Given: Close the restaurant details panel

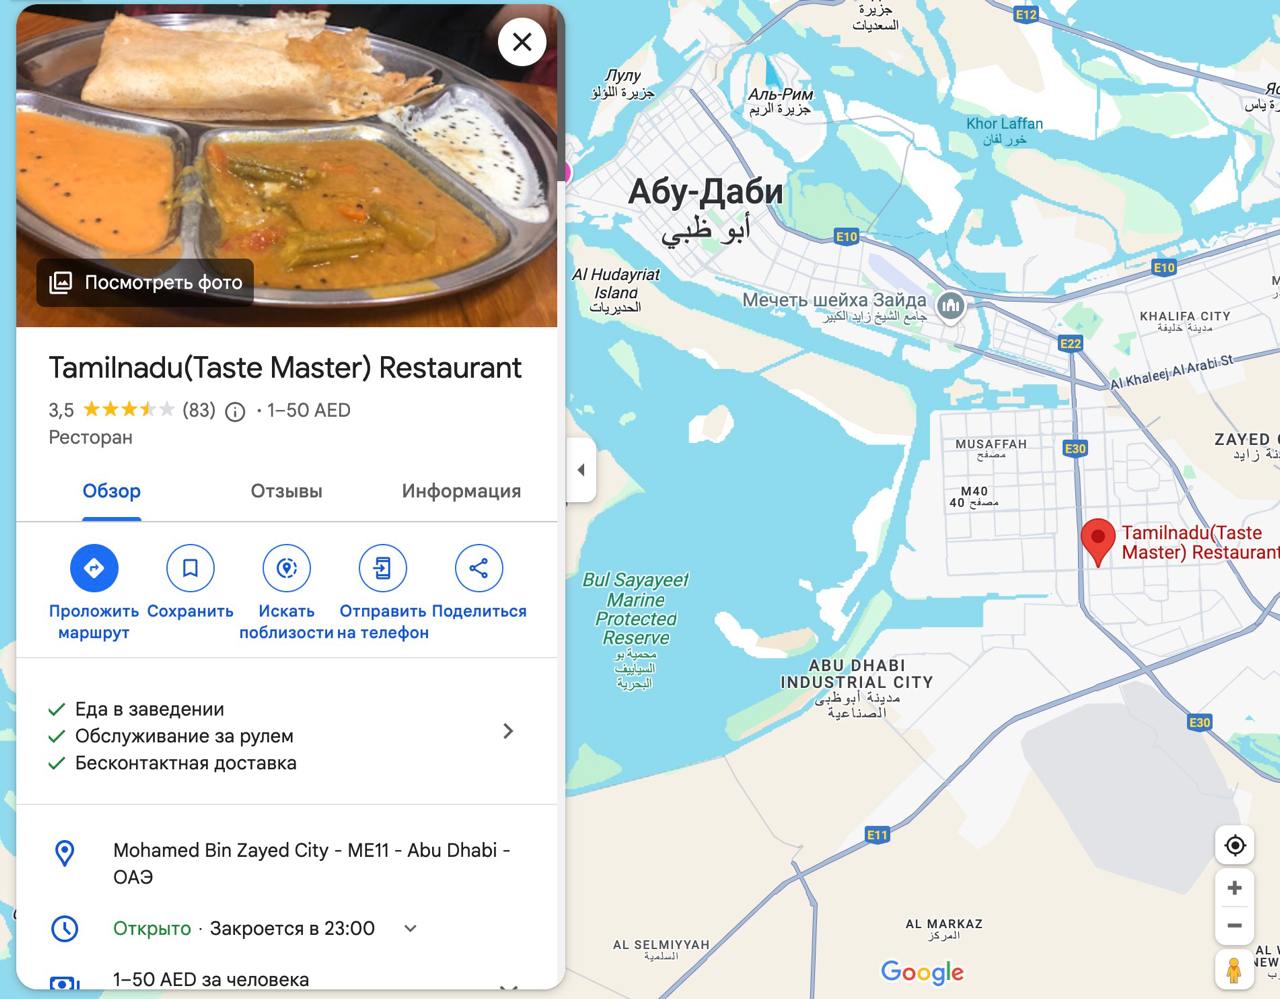Looking at the screenshot, I should tap(522, 42).
